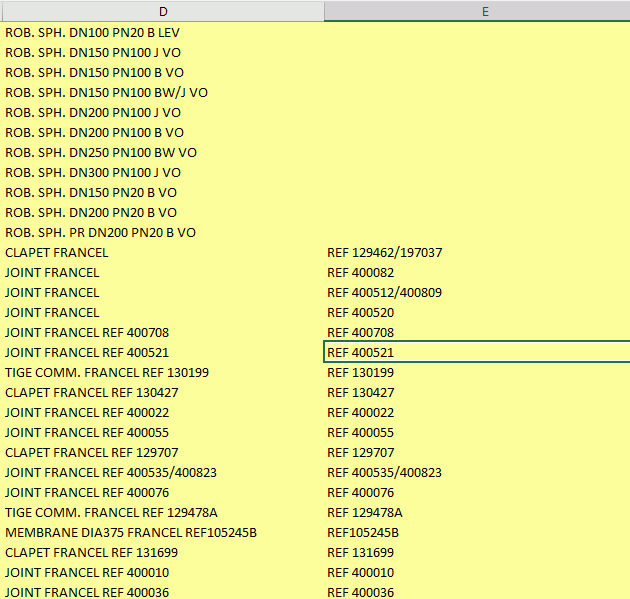
Task: Click cell 'ROB. SPH. DN100 PN20 B LEV'
Action: [163, 33]
